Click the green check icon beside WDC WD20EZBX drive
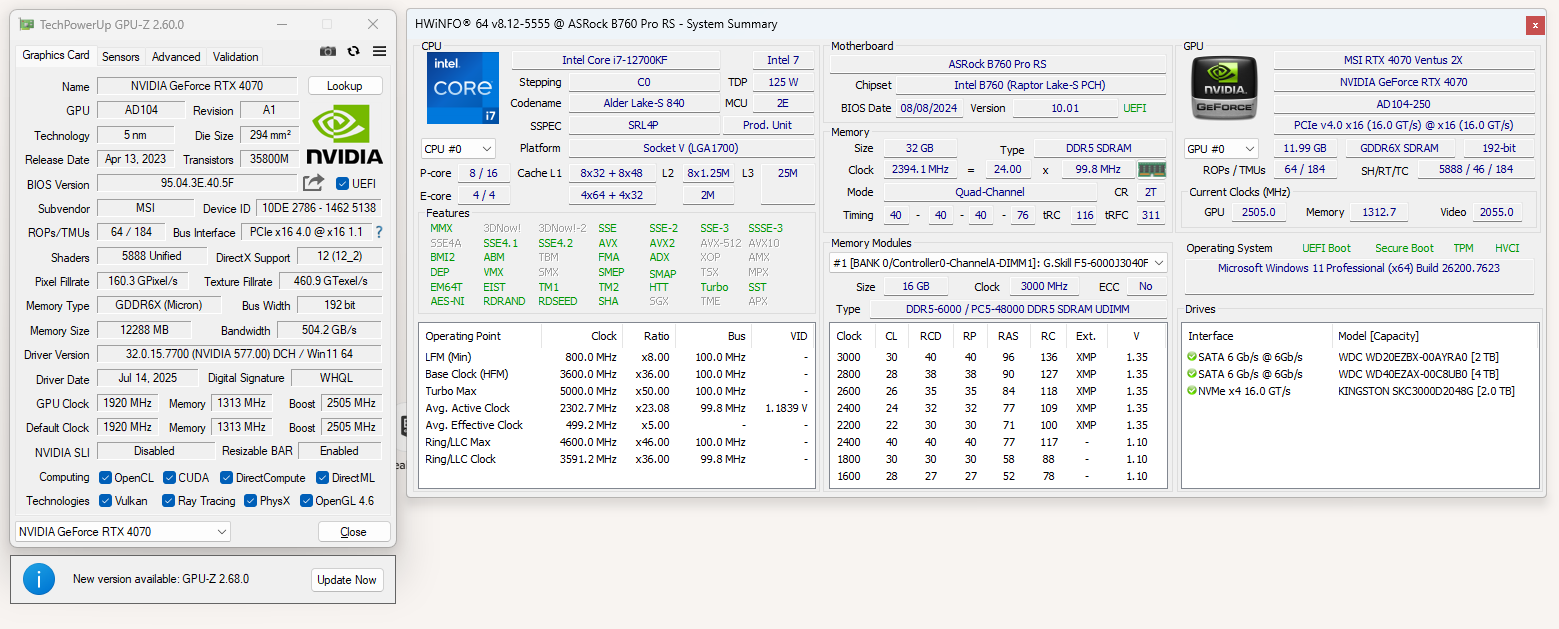The image size is (1559, 629). [1192, 357]
